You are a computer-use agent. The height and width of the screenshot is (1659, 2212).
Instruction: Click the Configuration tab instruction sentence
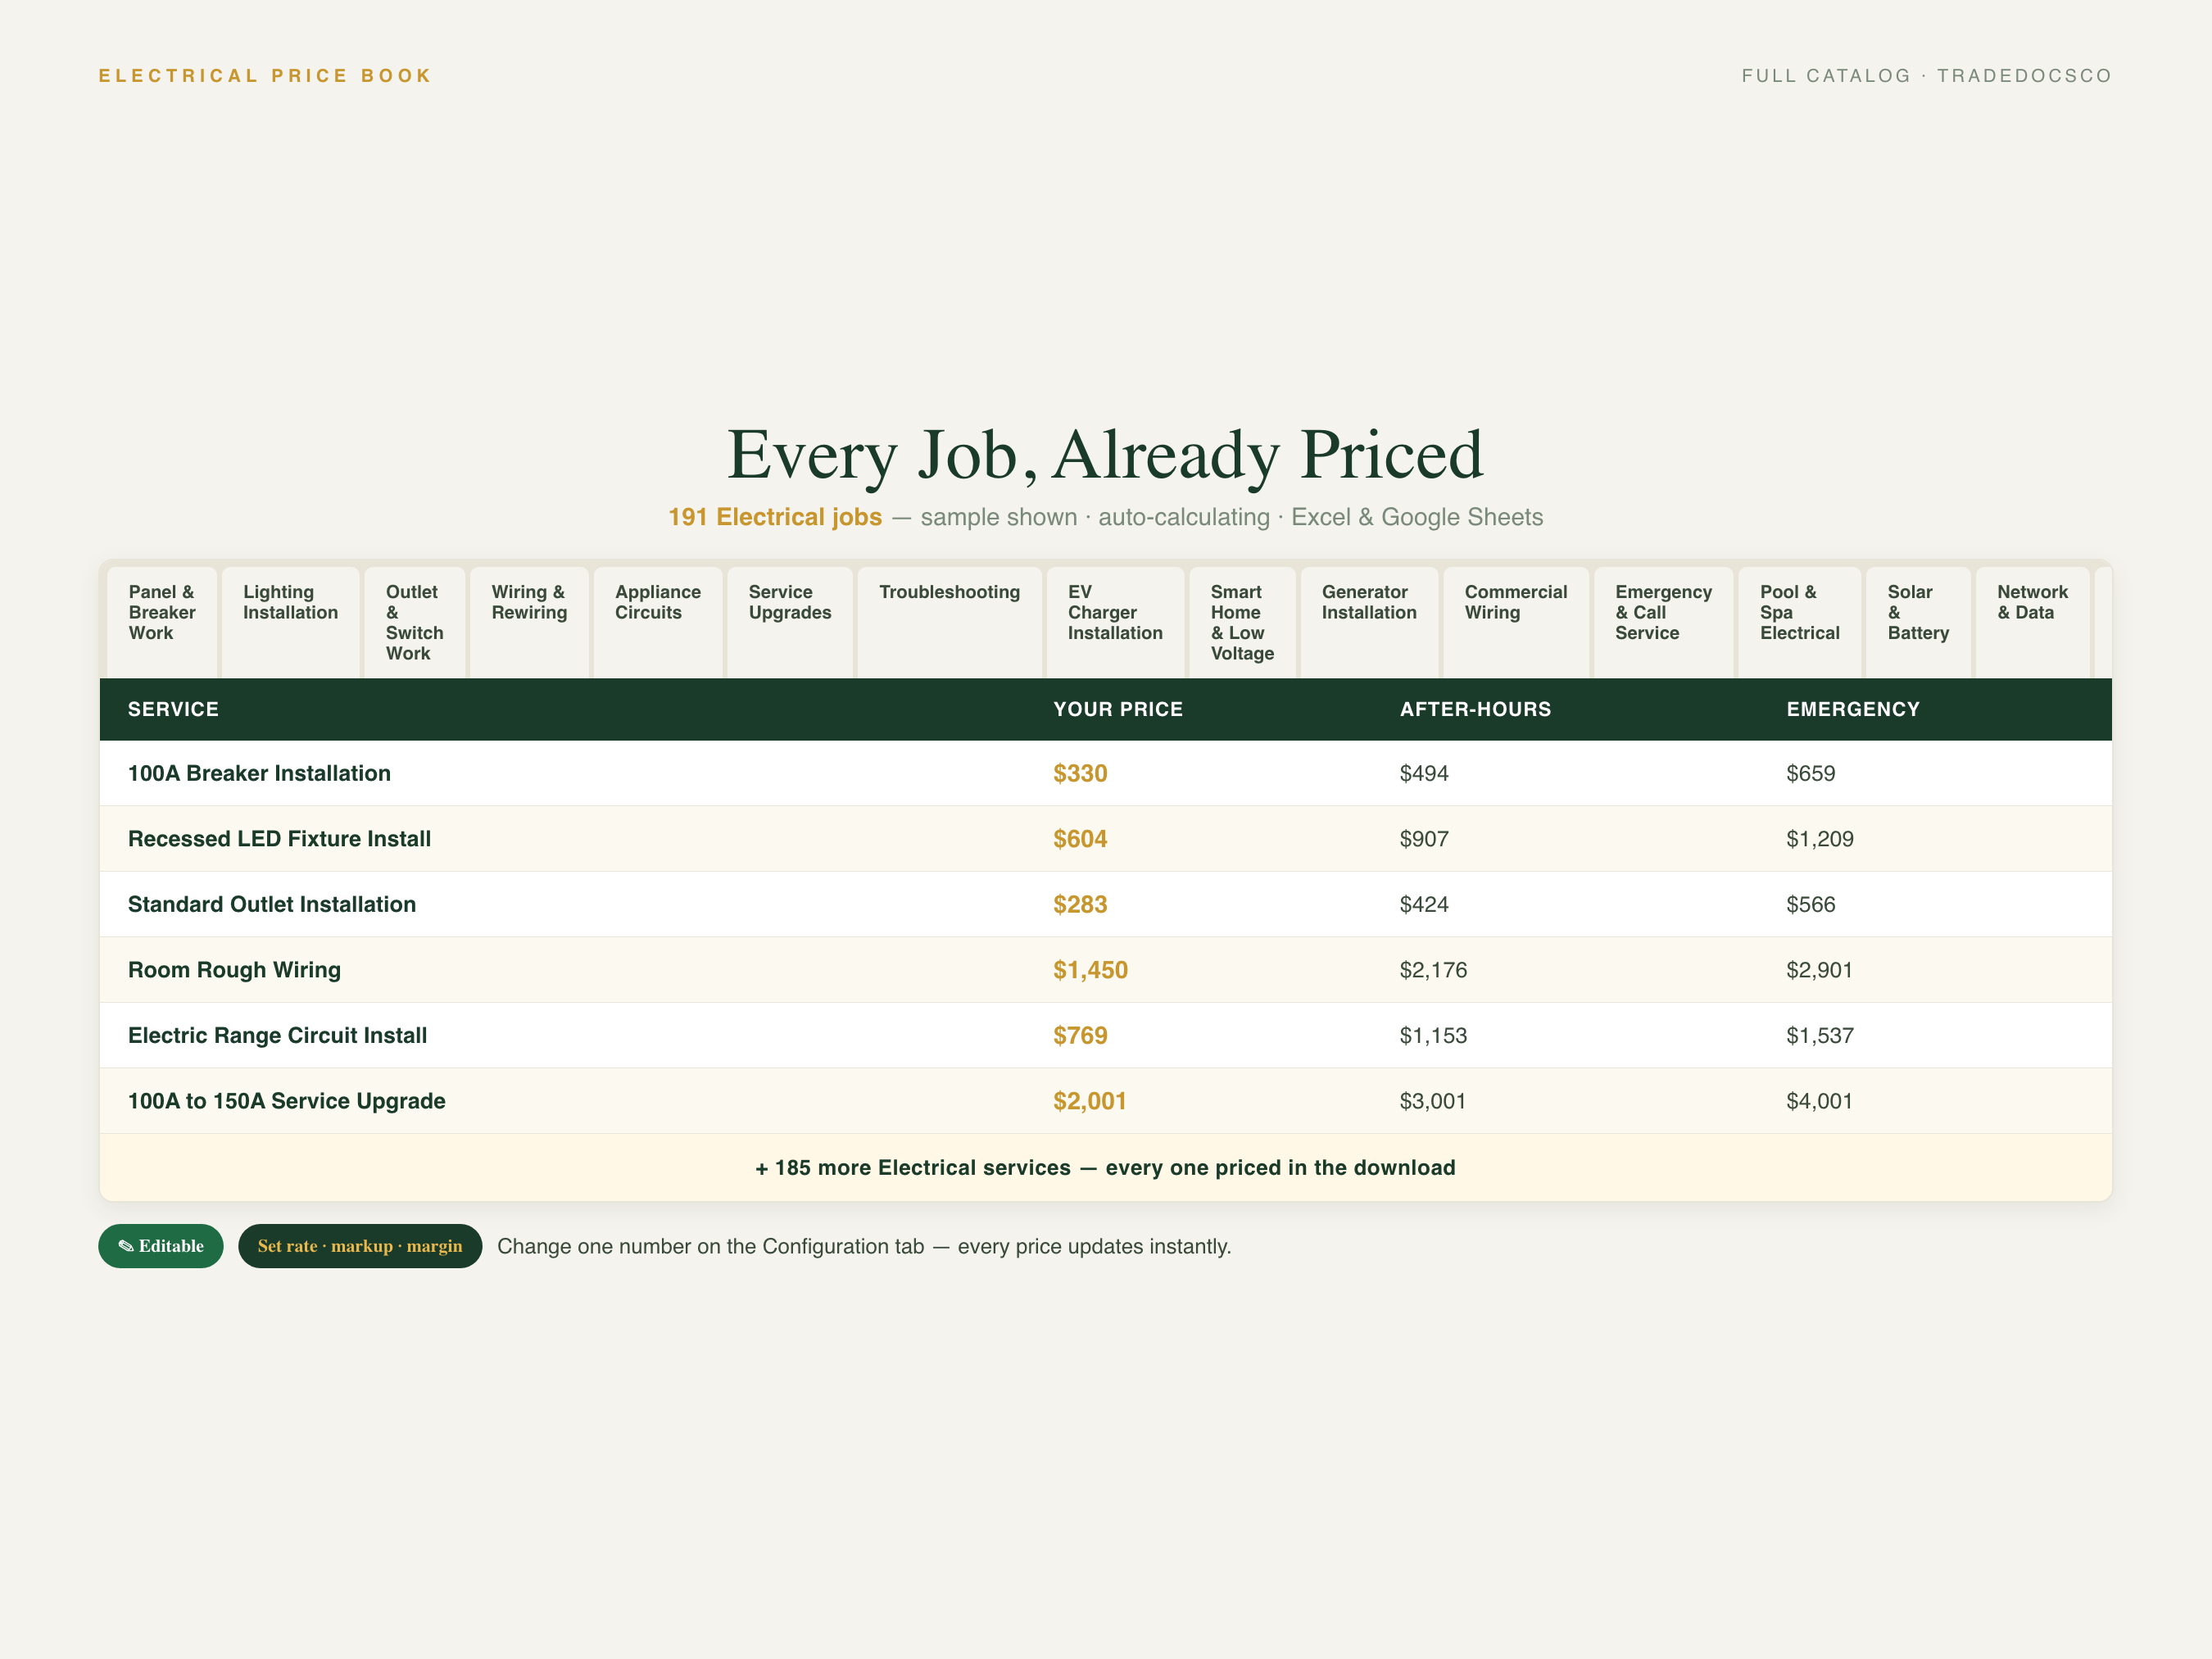coord(864,1246)
